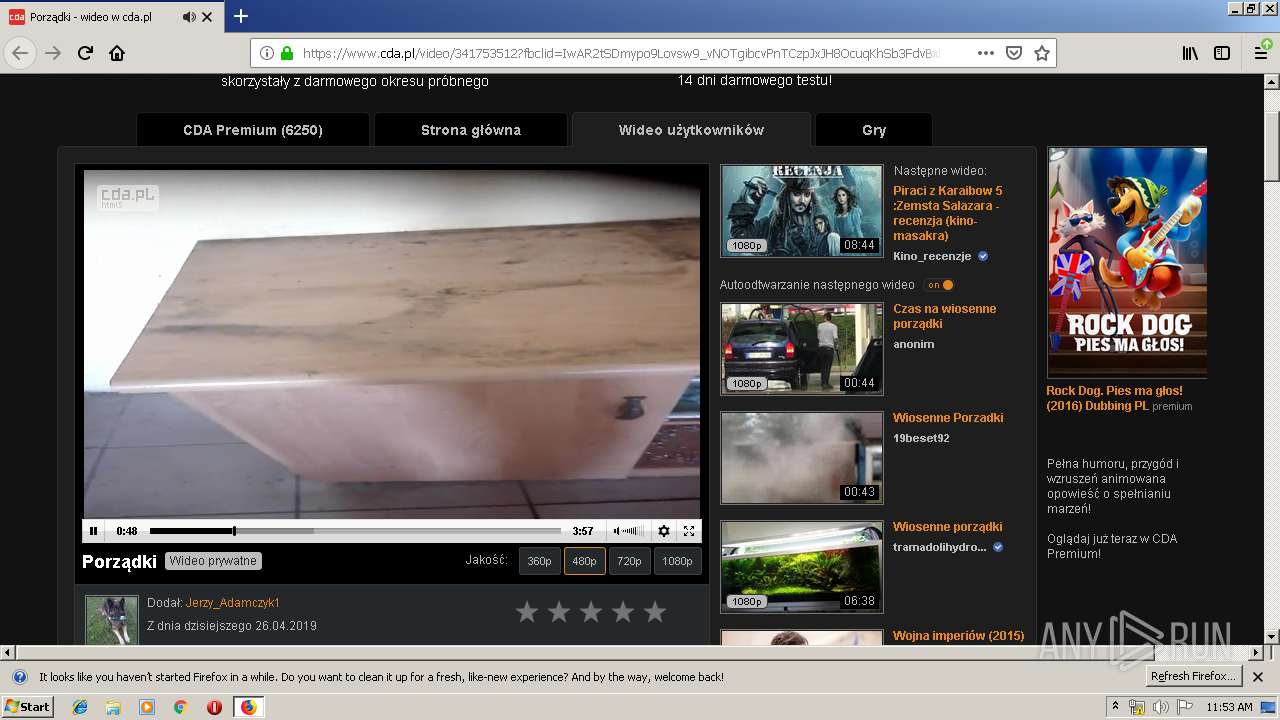Viewport: 1280px width, 720px height.
Task: Switch to Wideo użytkowników tab
Action: pyautogui.click(x=691, y=130)
